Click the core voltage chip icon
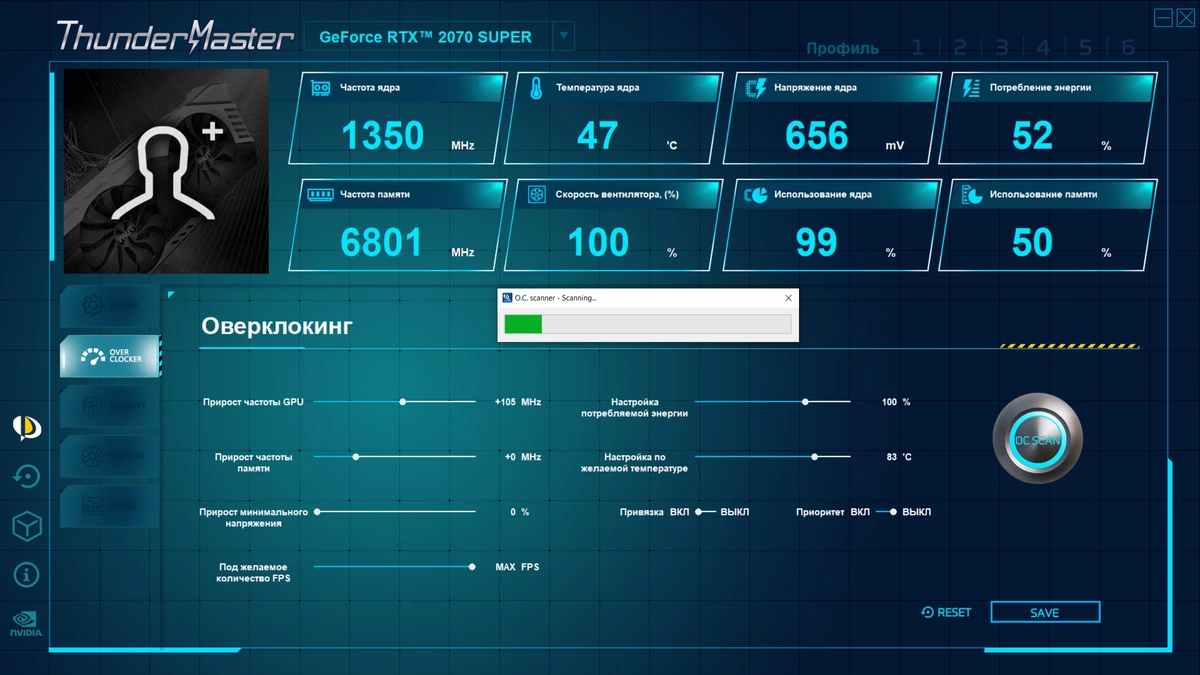 point(756,88)
